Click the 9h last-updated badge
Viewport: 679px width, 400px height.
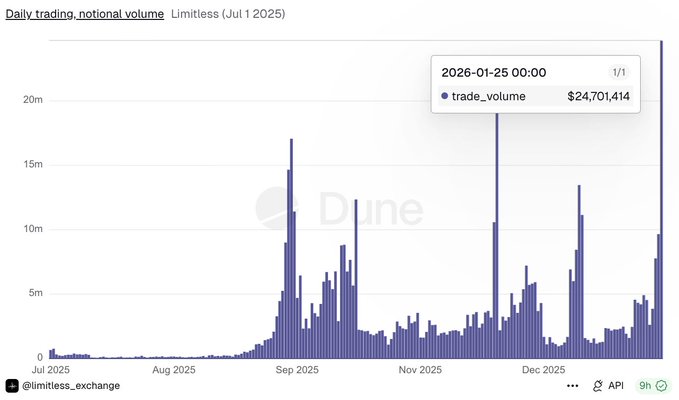click(645, 385)
